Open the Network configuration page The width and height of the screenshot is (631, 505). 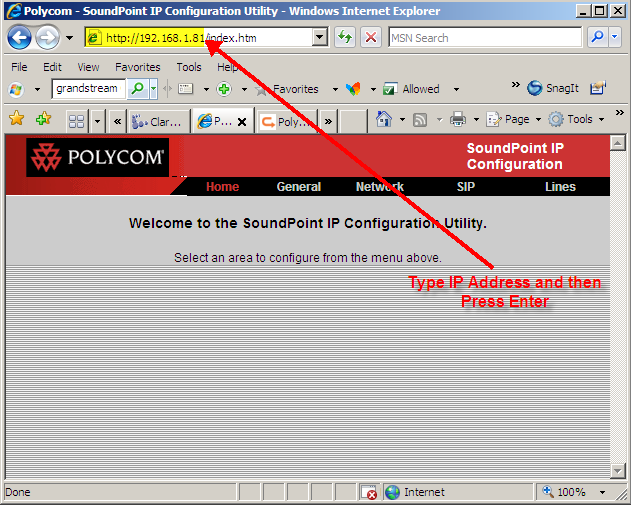379,187
